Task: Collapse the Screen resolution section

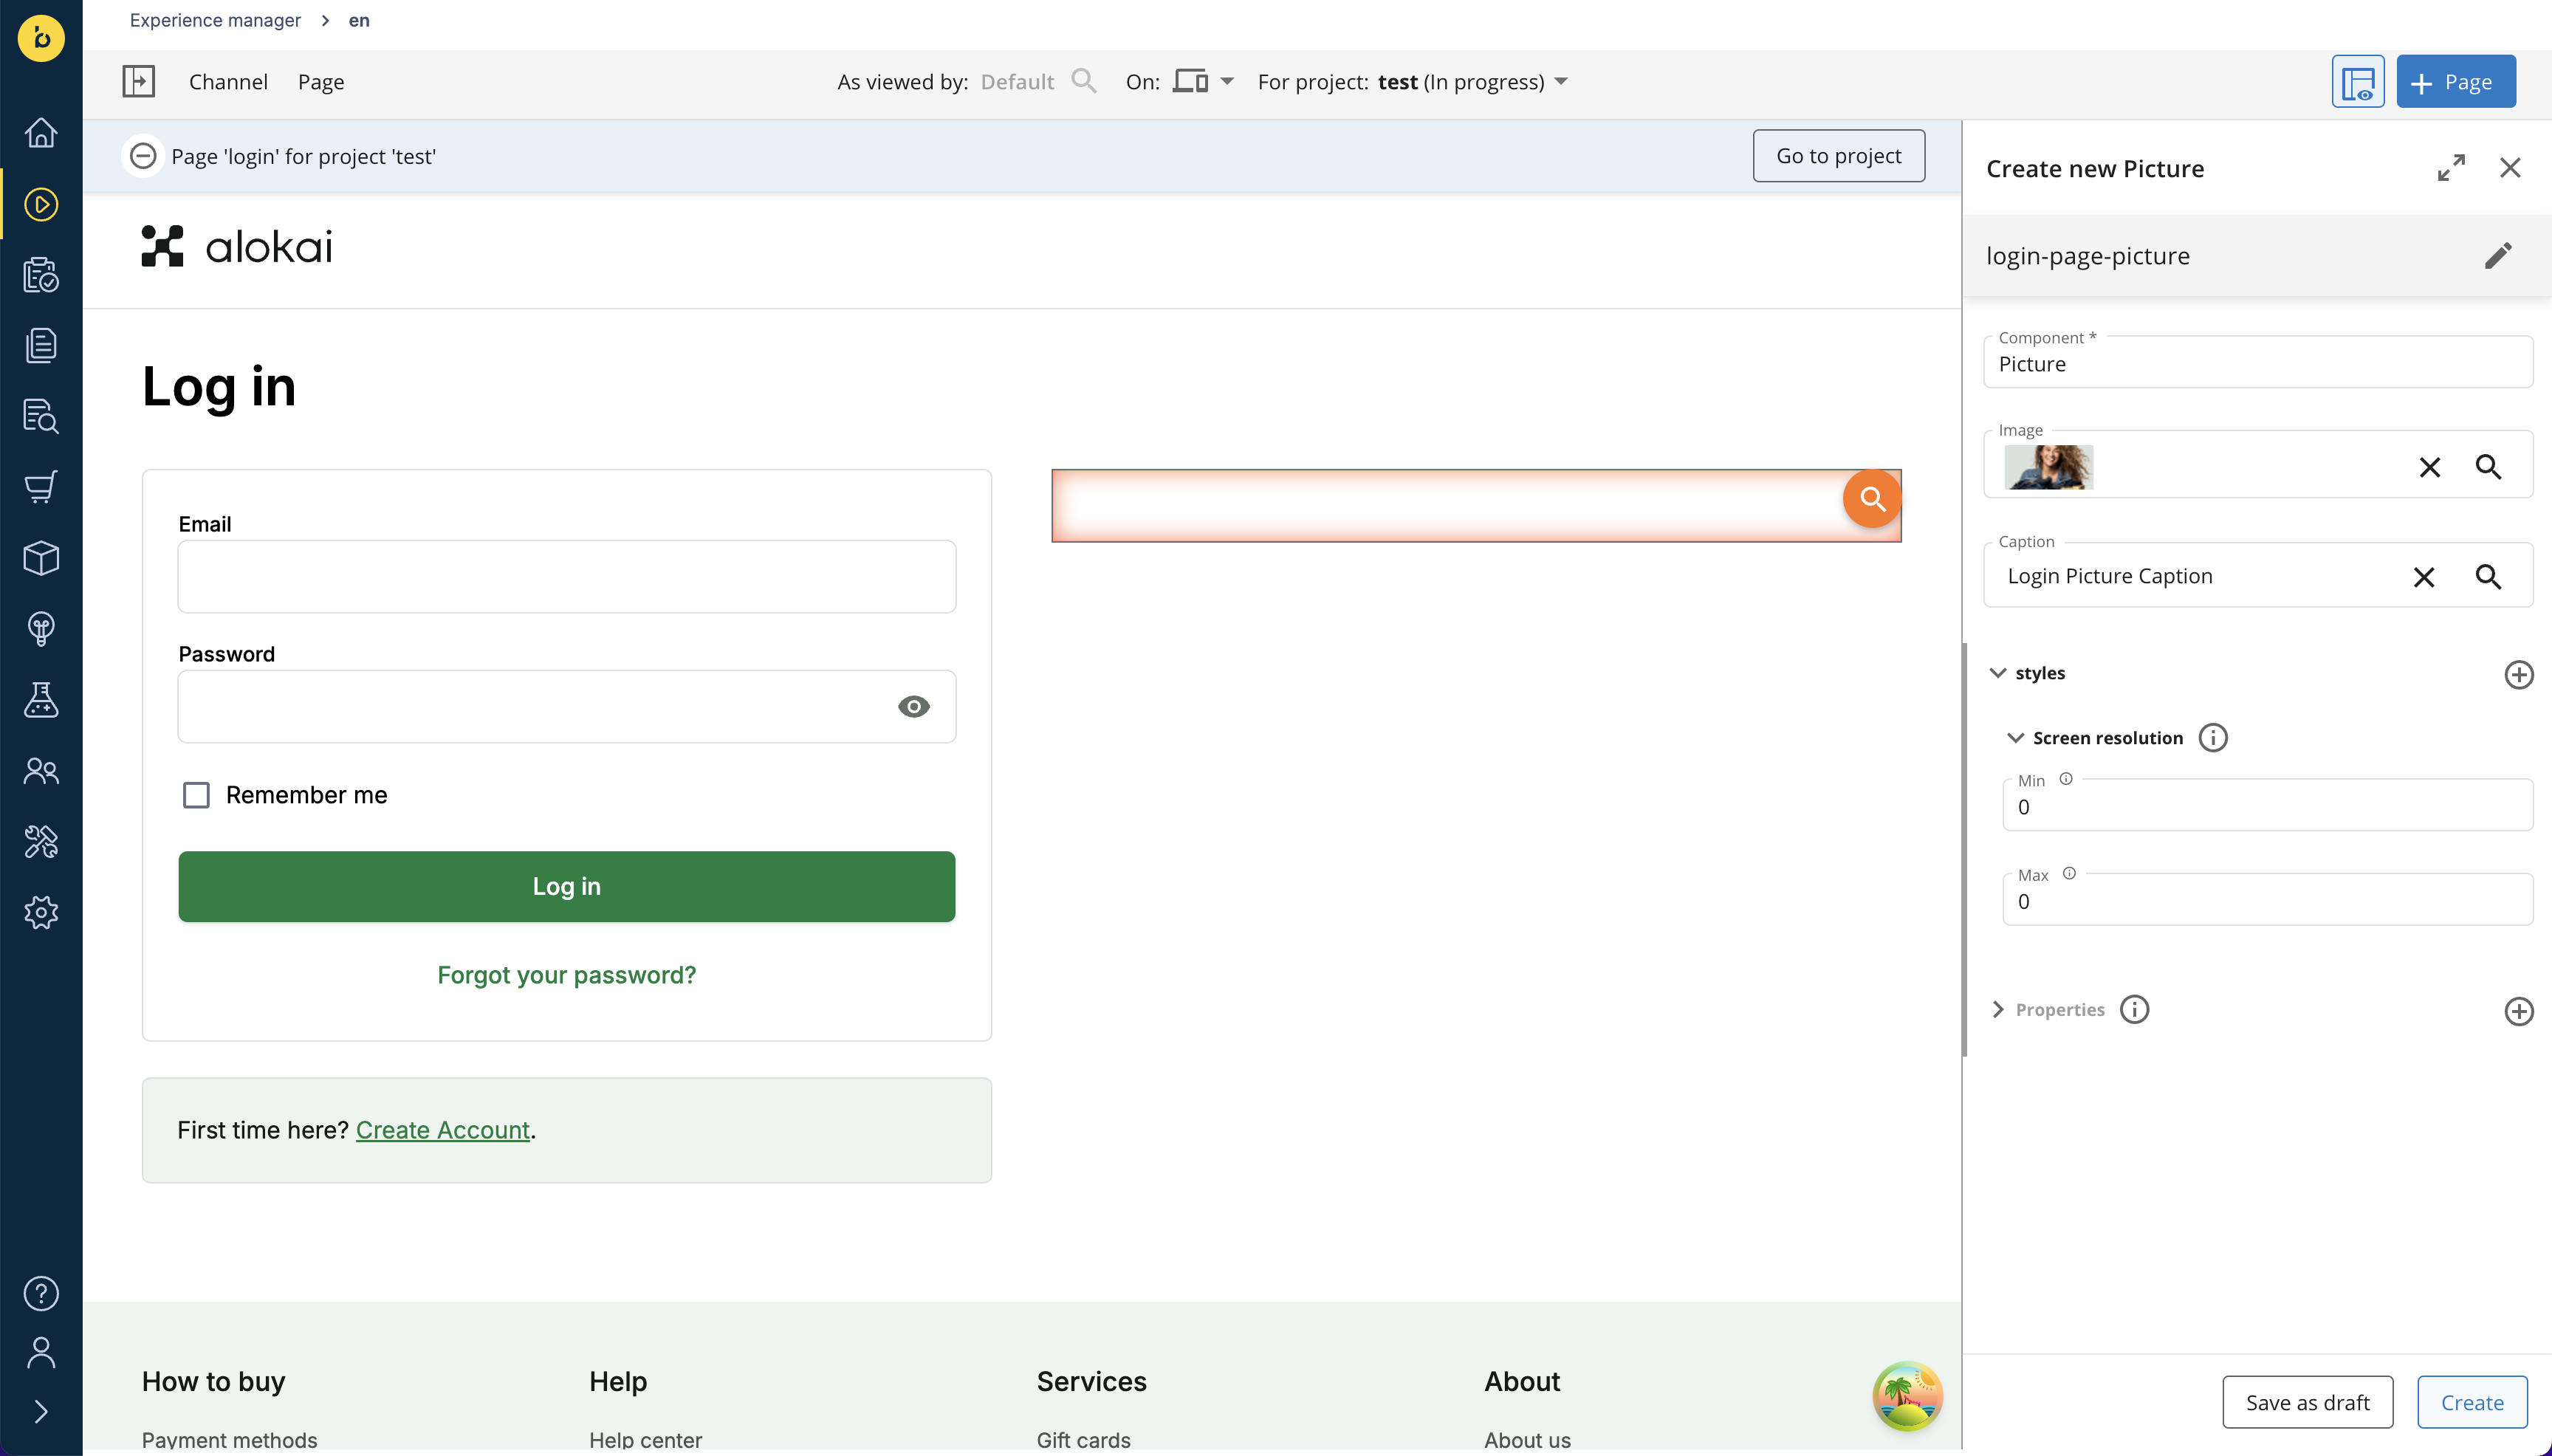Action: click(2015, 738)
